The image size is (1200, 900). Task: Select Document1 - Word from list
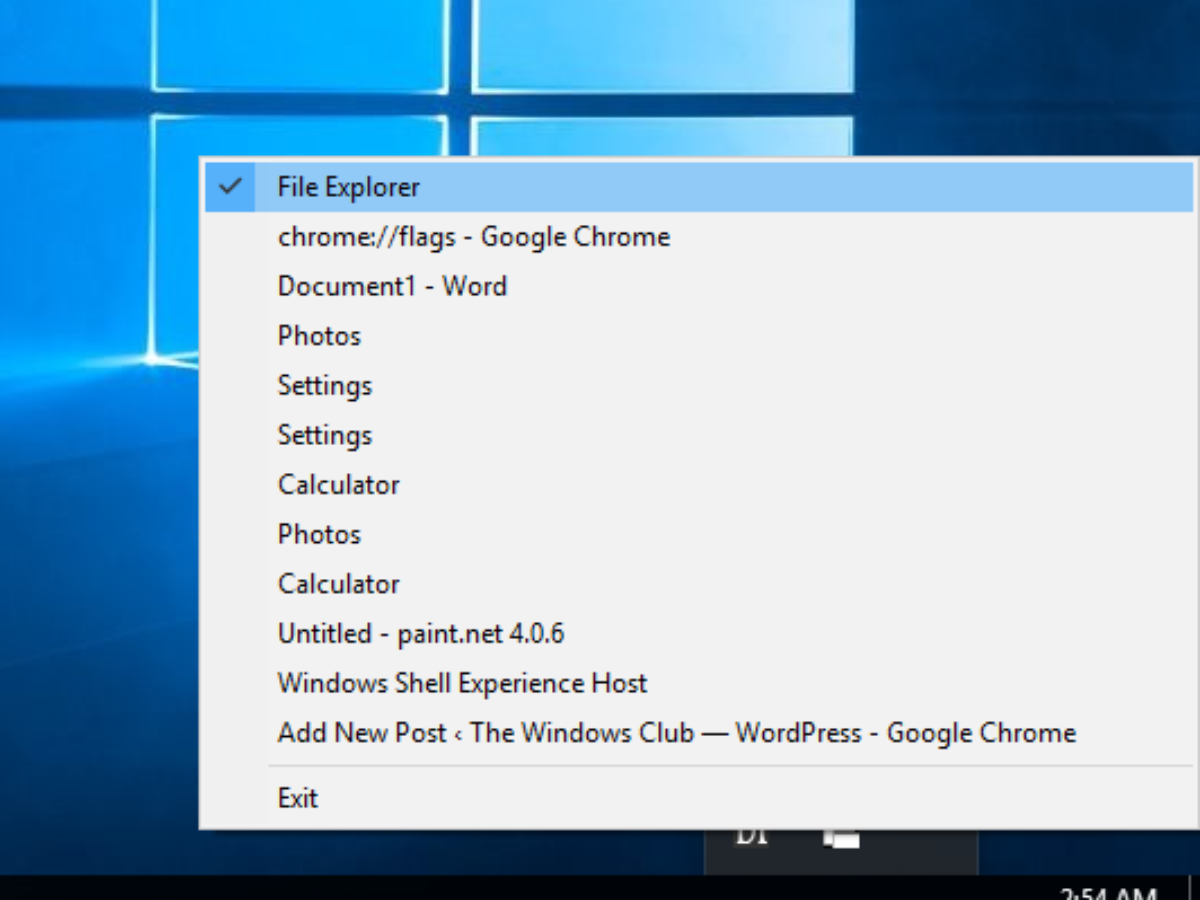[392, 287]
